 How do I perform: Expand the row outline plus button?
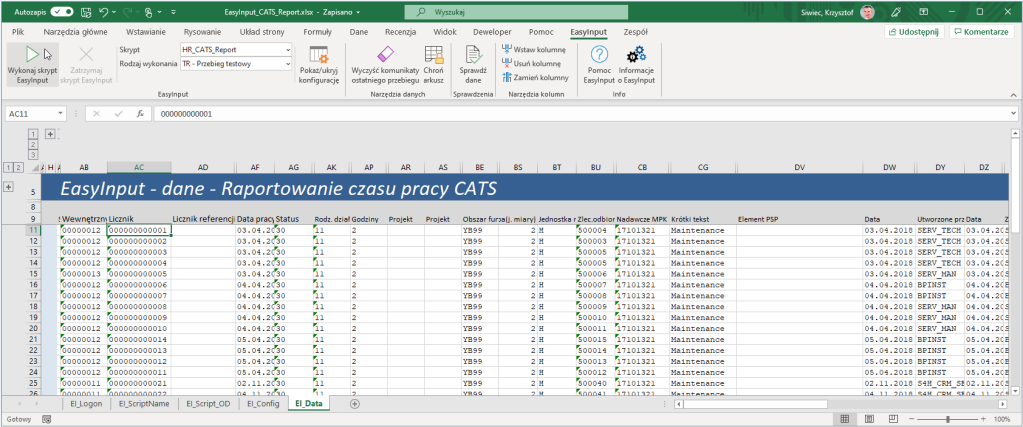9,187
